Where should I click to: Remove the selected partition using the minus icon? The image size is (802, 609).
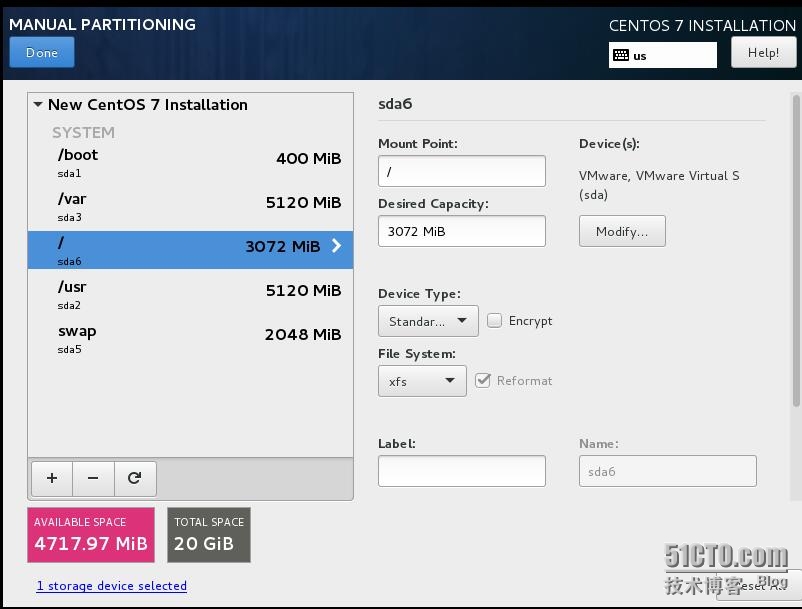(x=93, y=479)
